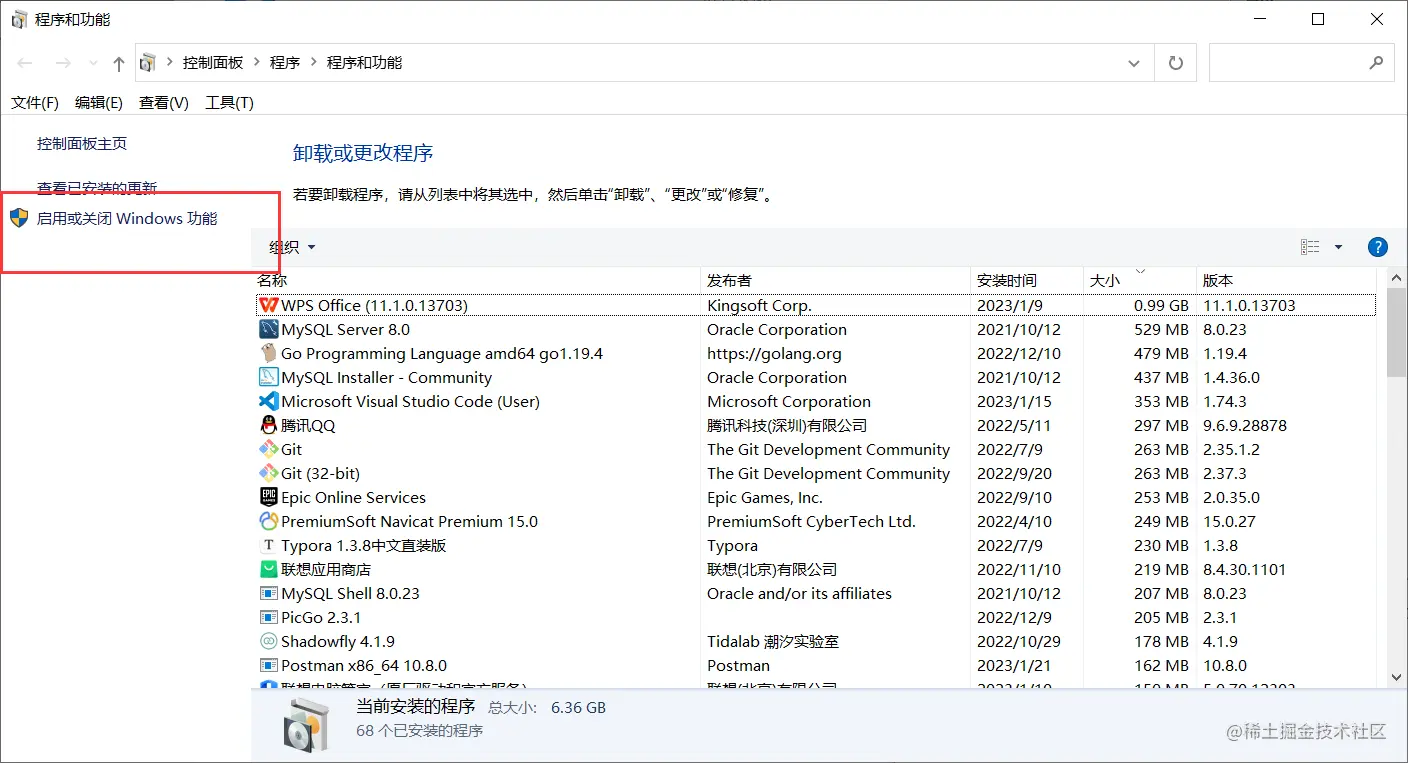Screen dimensions: 1408x763
Task: Expand the view options dropdown arrow
Action: coord(1339,247)
